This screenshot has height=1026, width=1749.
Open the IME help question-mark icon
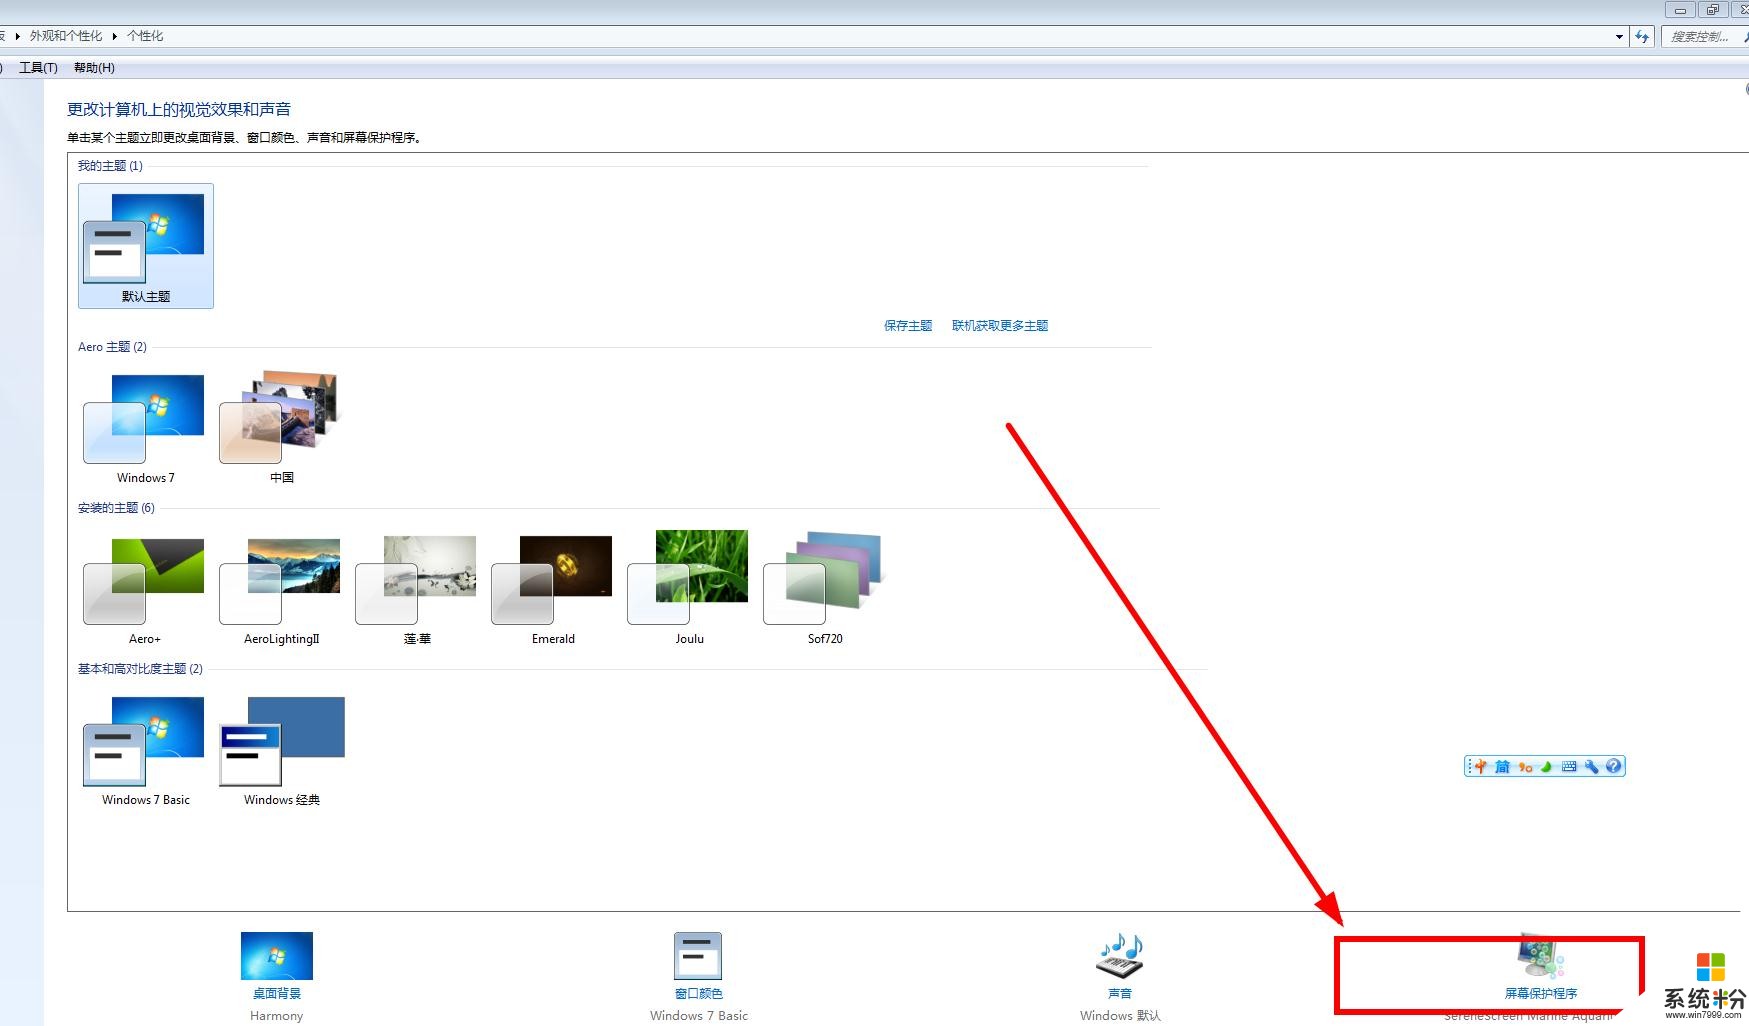tap(1613, 767)
